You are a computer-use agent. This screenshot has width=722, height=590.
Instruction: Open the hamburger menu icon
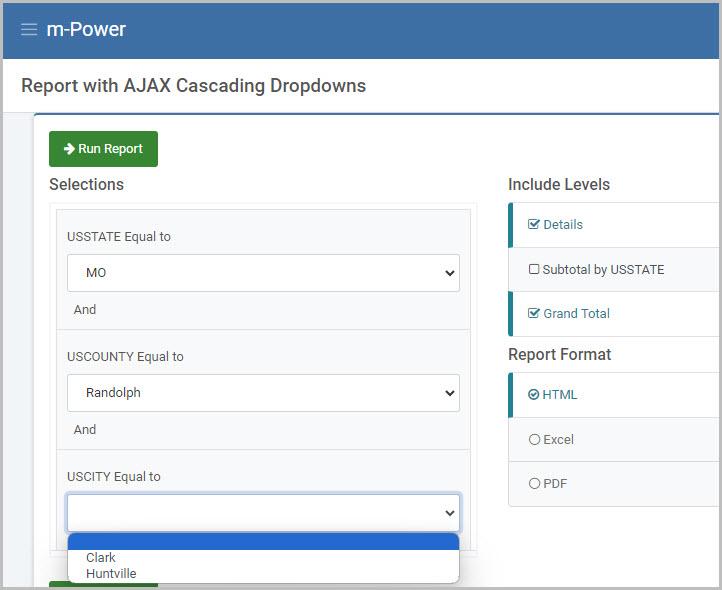click(x=29, y=29)
